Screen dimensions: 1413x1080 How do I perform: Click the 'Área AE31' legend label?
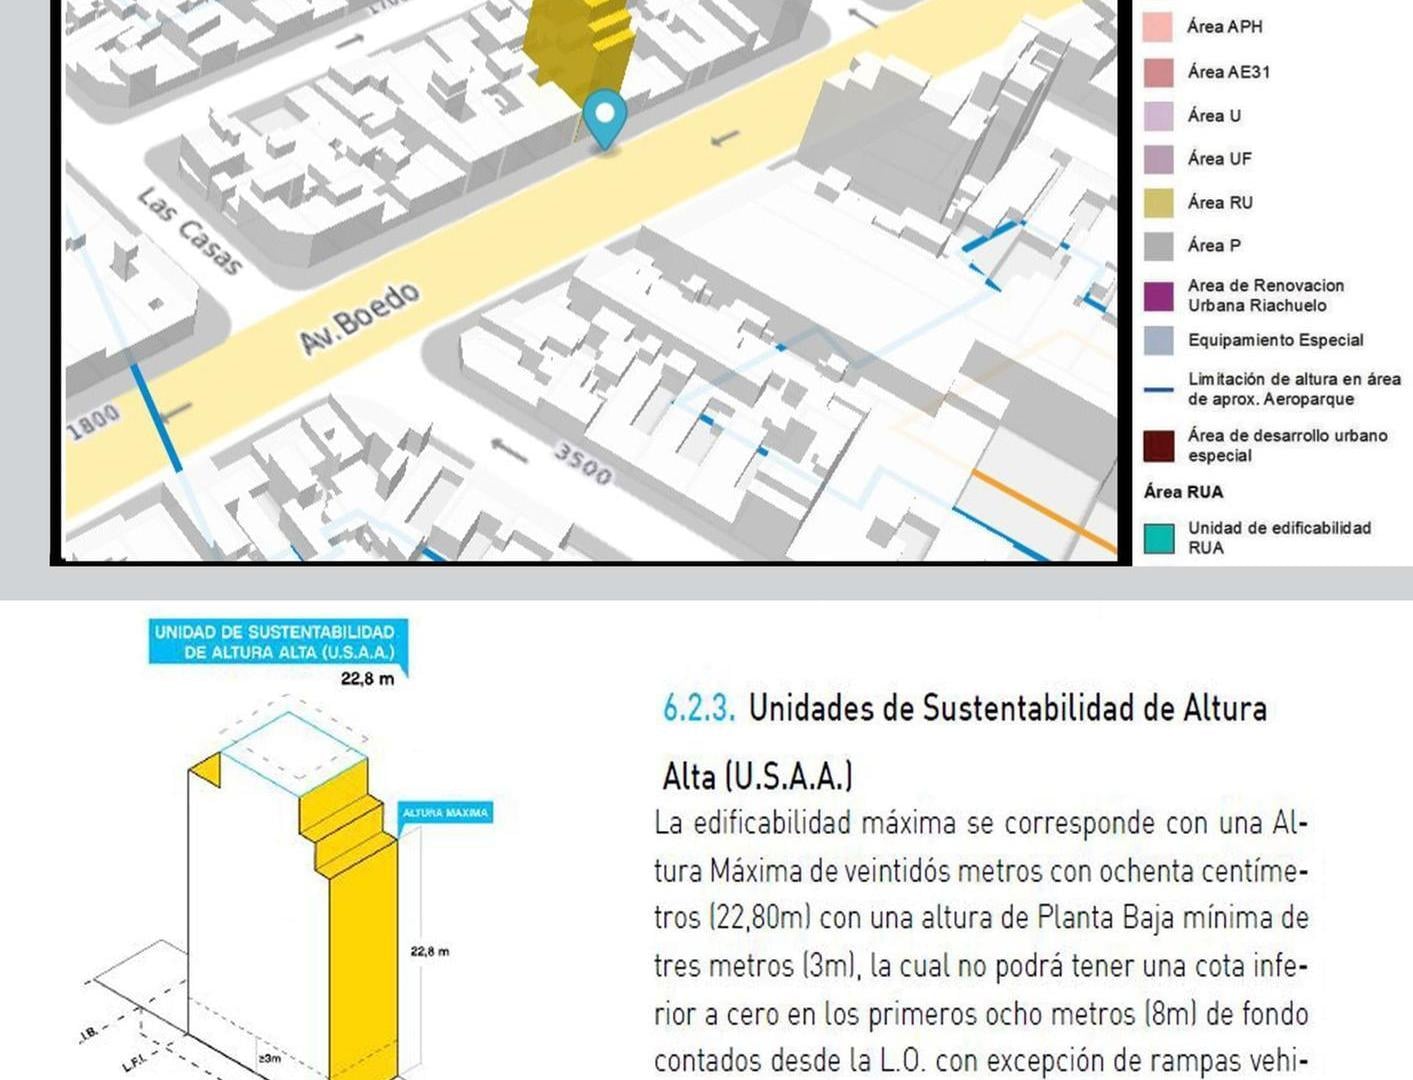click(1229, 72)
